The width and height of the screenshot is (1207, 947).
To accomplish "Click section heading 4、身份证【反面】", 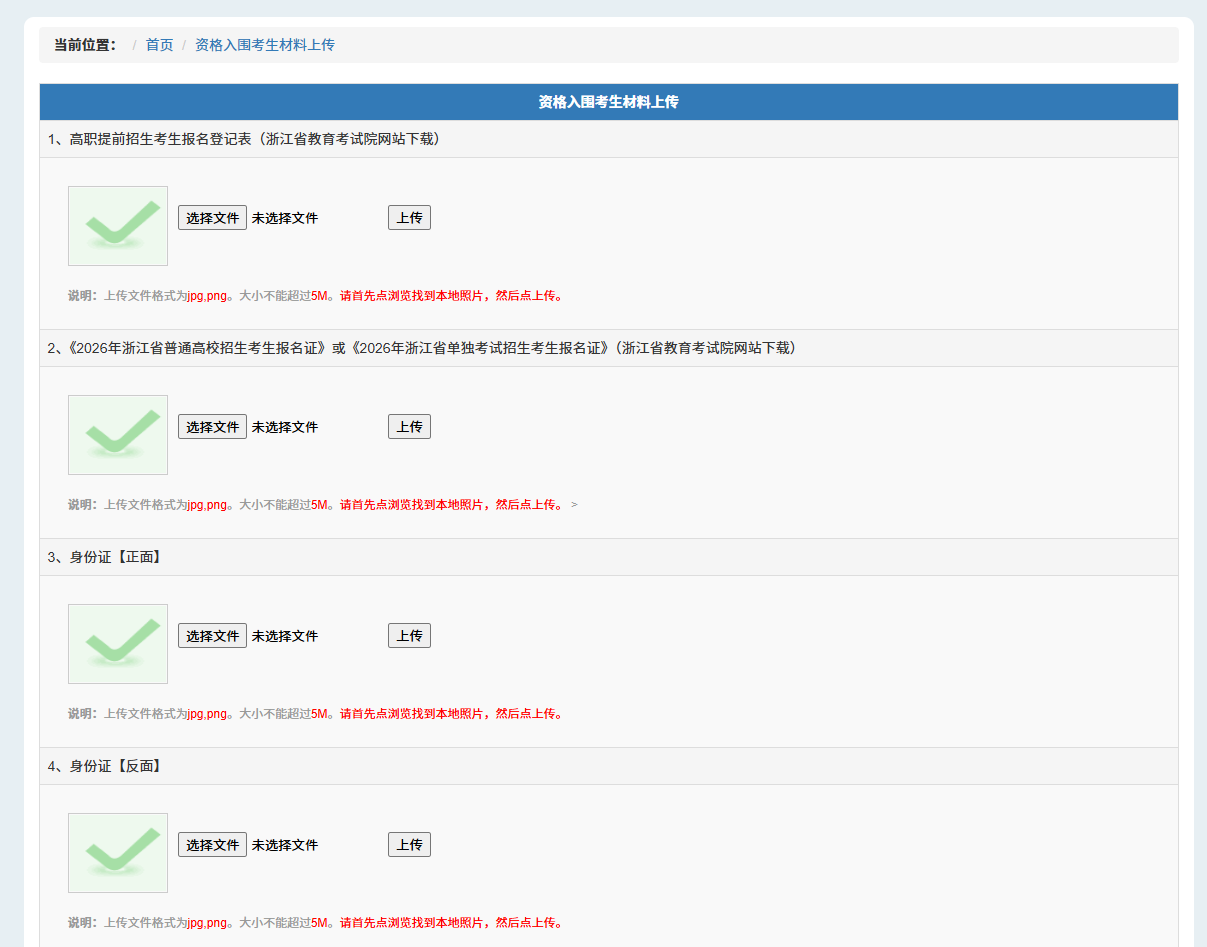I will pyautogui.click(x=106, y=766).
